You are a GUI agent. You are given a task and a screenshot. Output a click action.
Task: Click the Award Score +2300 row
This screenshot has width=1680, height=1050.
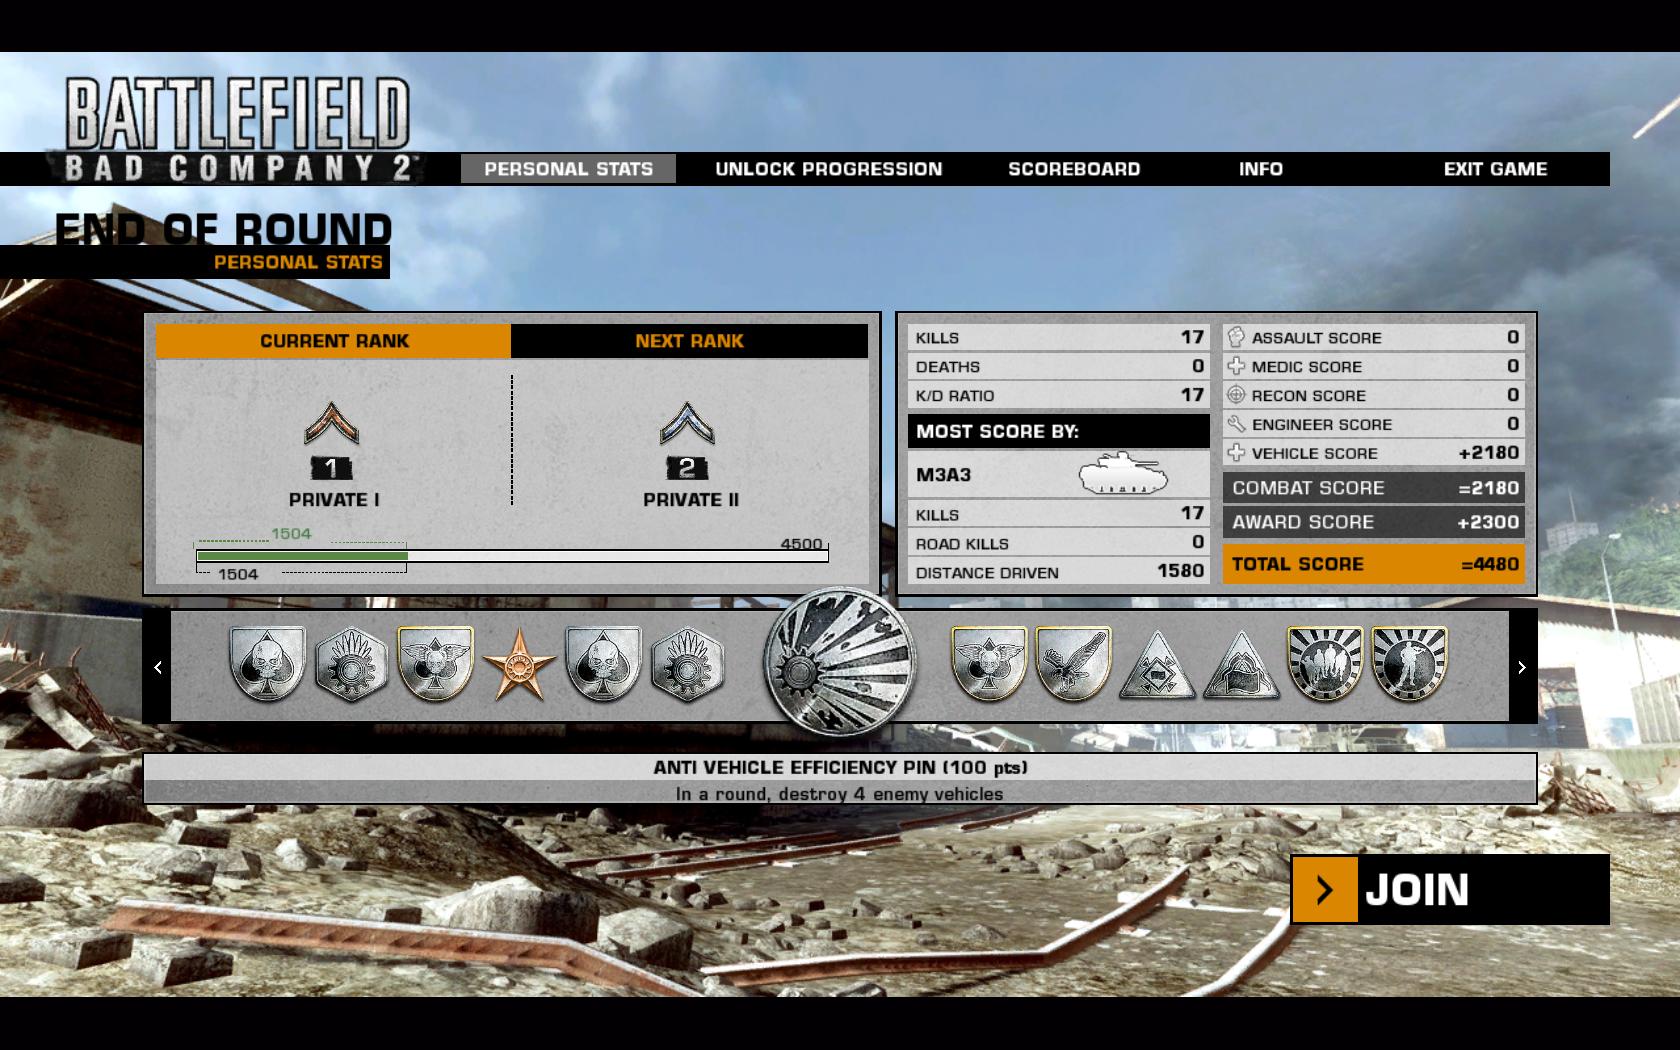coord(1373,522)
